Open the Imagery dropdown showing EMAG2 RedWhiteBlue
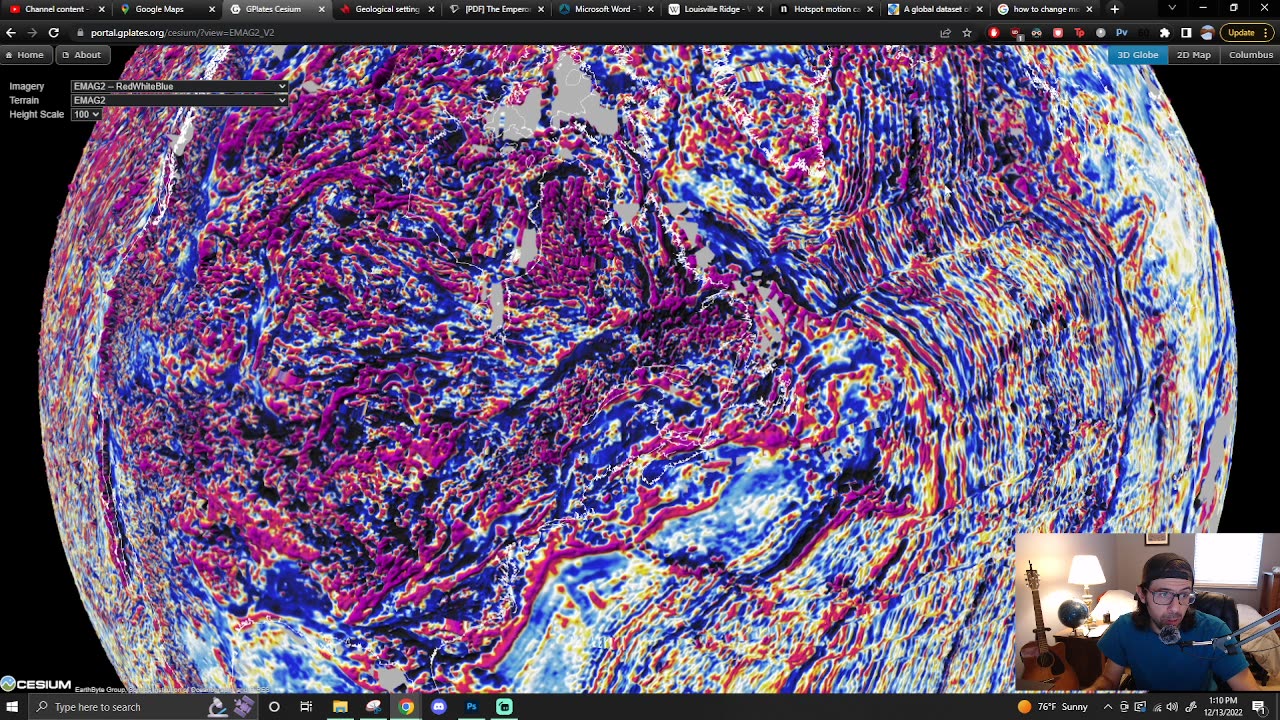Viewport: 1280px width, 720px height. coord(179,86)
